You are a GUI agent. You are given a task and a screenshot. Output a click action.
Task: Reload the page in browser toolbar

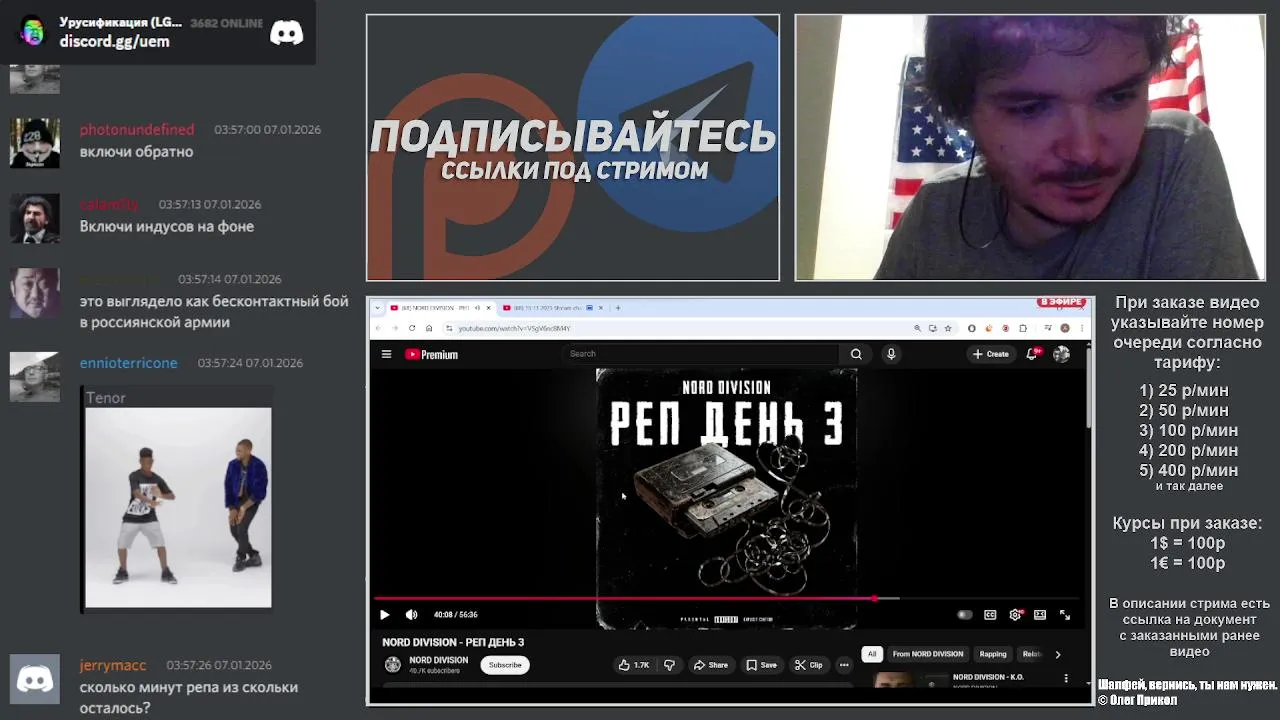(x=411, y=328)
